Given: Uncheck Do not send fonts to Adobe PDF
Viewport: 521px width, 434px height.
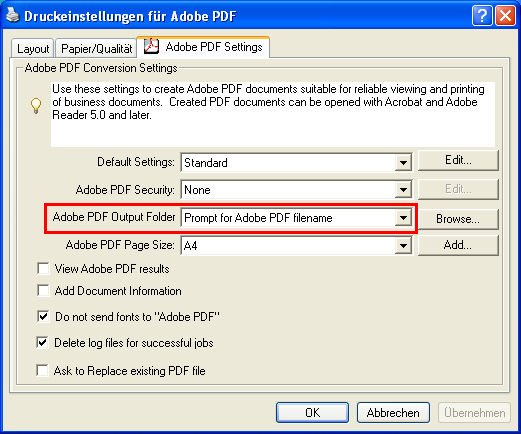Looking at the screenshot, I should coord(43,316).
